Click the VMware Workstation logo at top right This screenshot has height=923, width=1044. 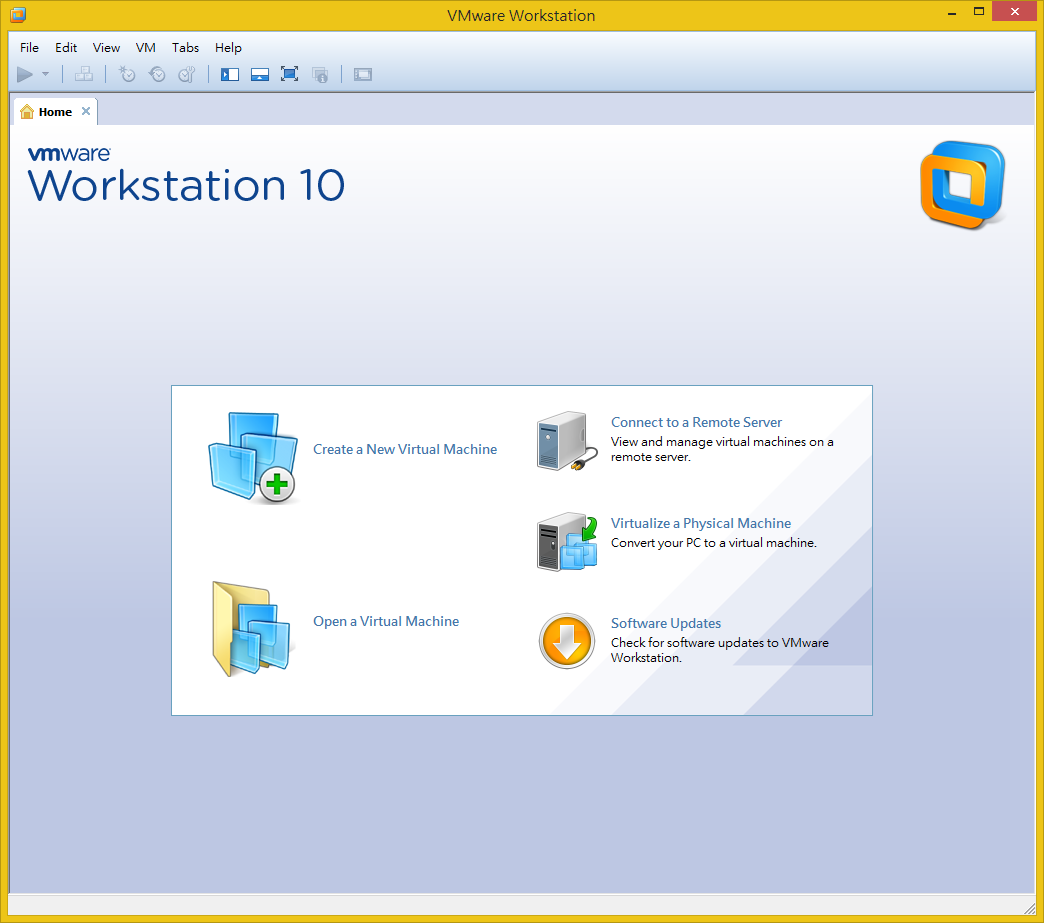click(963, 185)
